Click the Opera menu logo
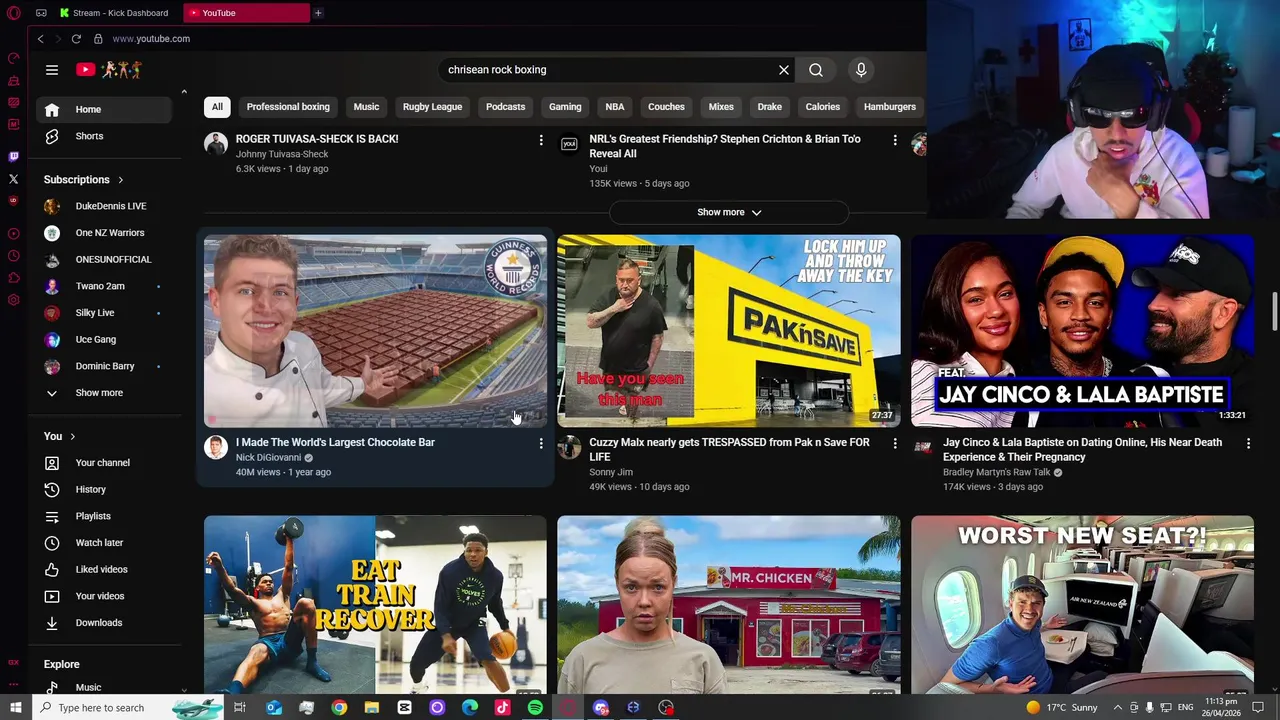The image size is (1280, 720). (13, 13)
